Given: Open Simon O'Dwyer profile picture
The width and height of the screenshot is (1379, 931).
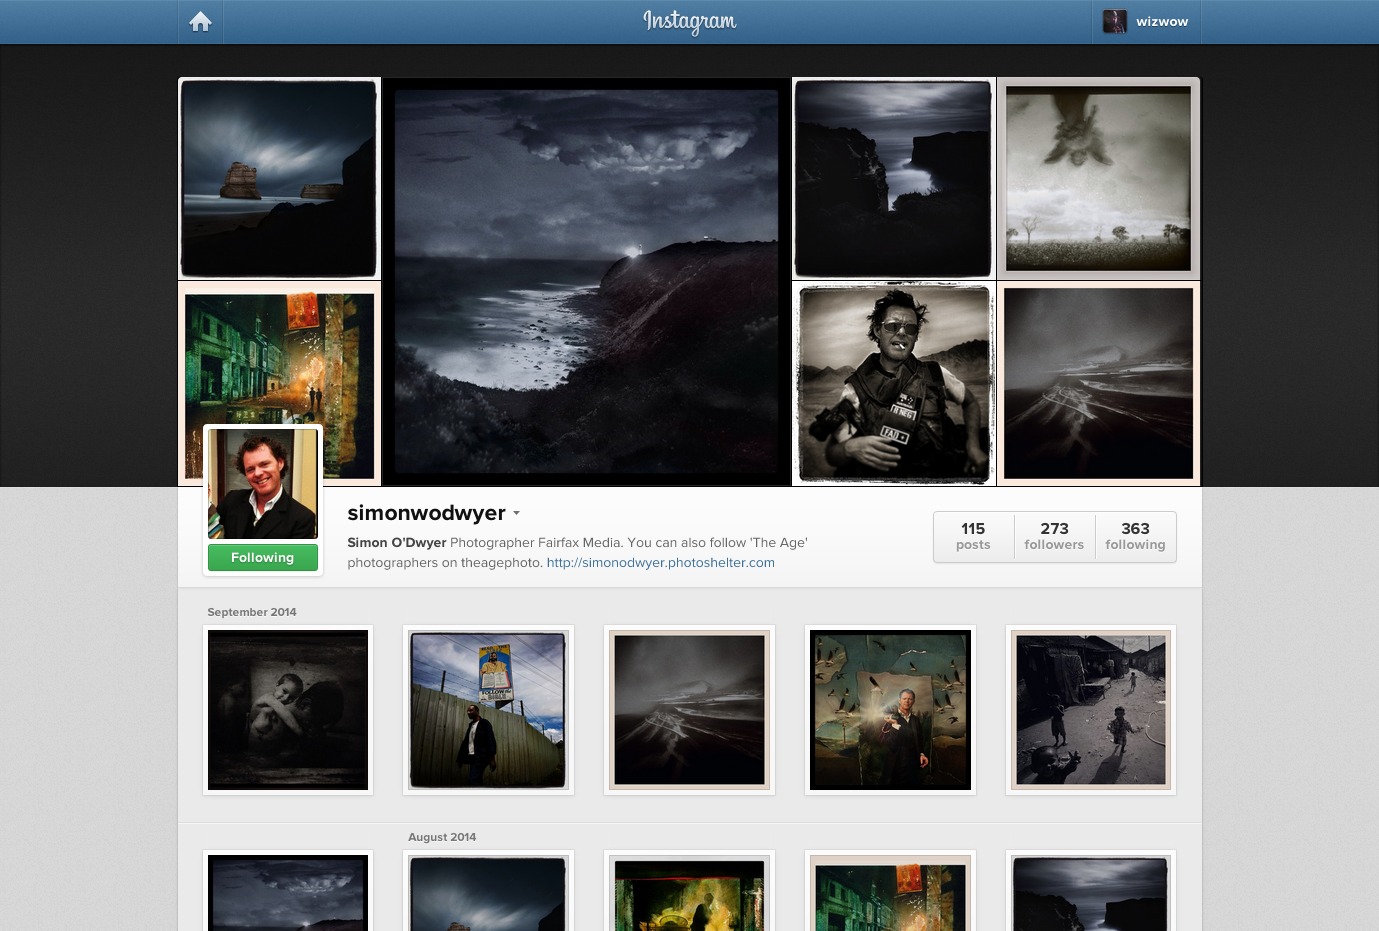Looking at the screenshot, I should click(x=263, y=484).
